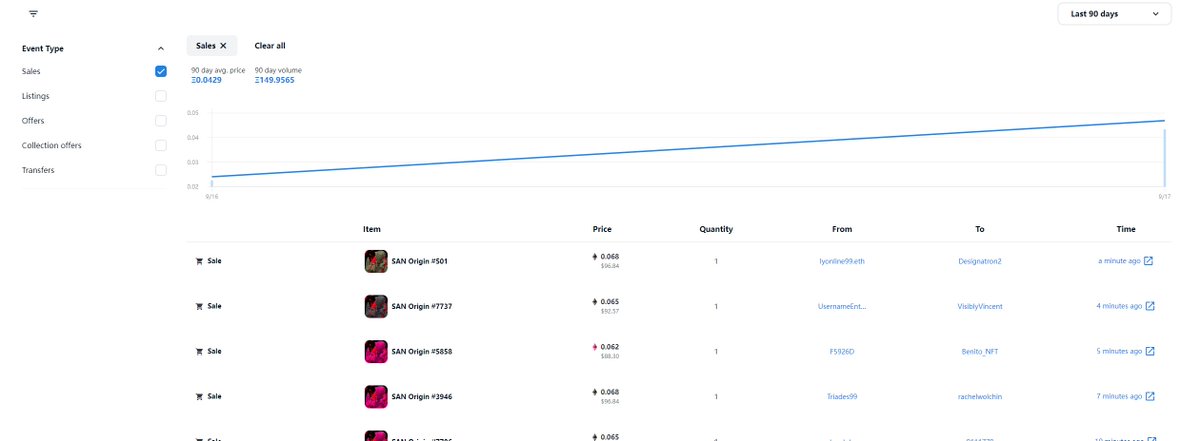This screenshot has height=441, width=1200.
Task: Click '4 minutes ago' time link
Action: tap(1119, 306)
